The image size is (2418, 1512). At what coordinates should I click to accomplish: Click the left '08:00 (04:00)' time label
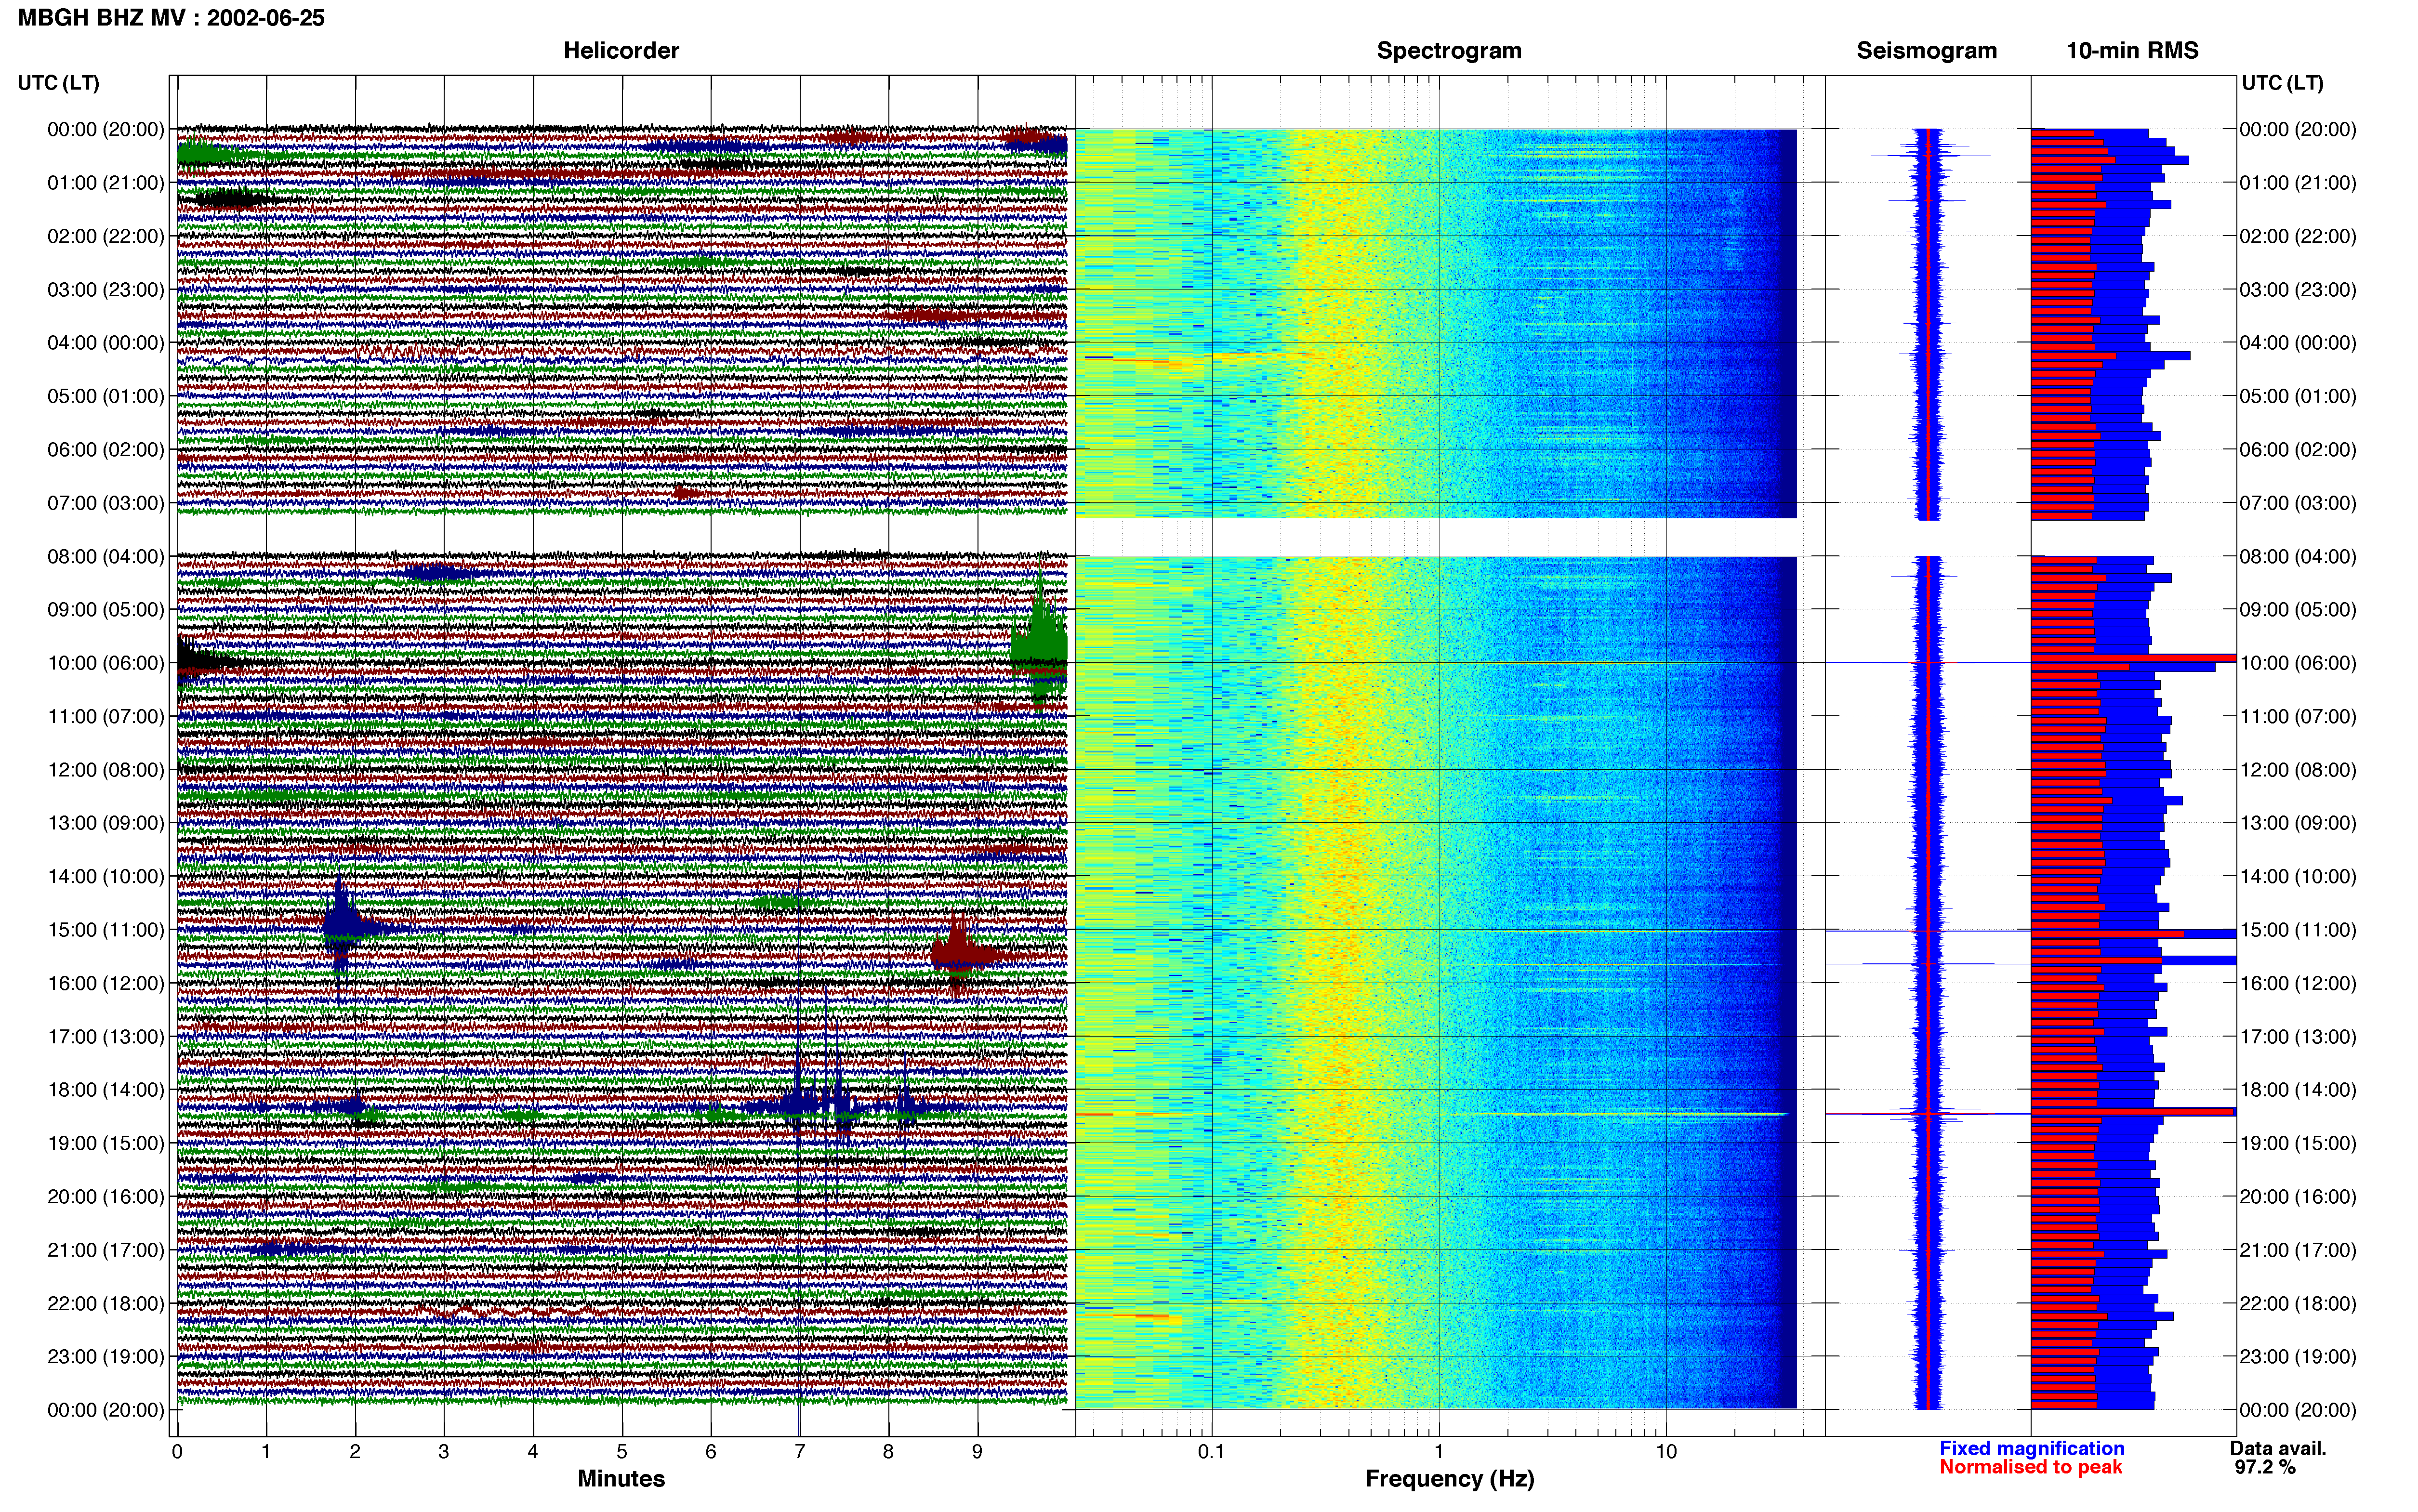106,556
